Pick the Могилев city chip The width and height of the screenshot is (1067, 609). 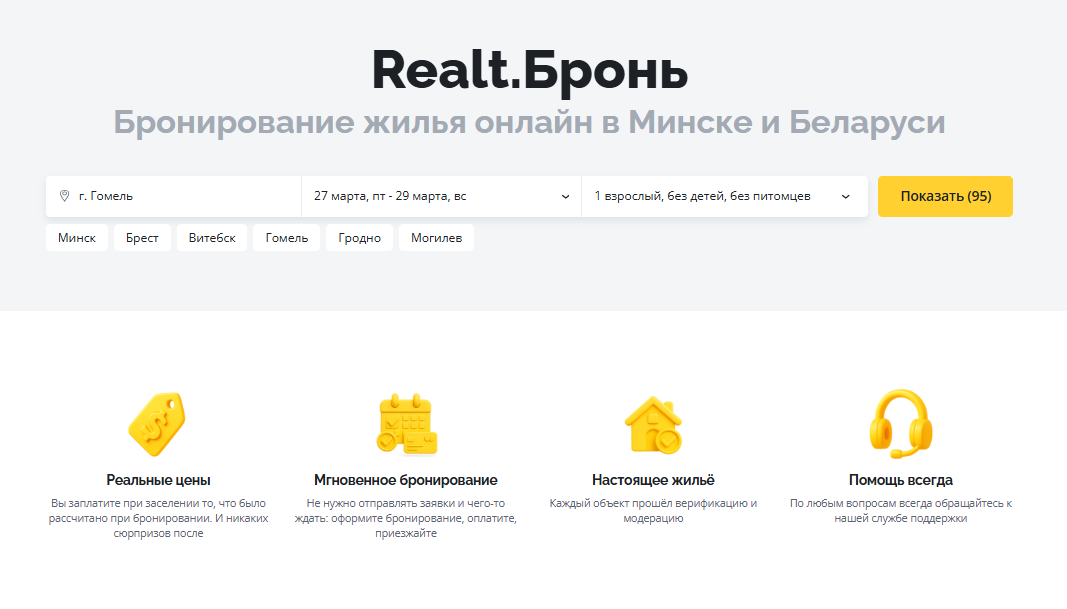436,238
